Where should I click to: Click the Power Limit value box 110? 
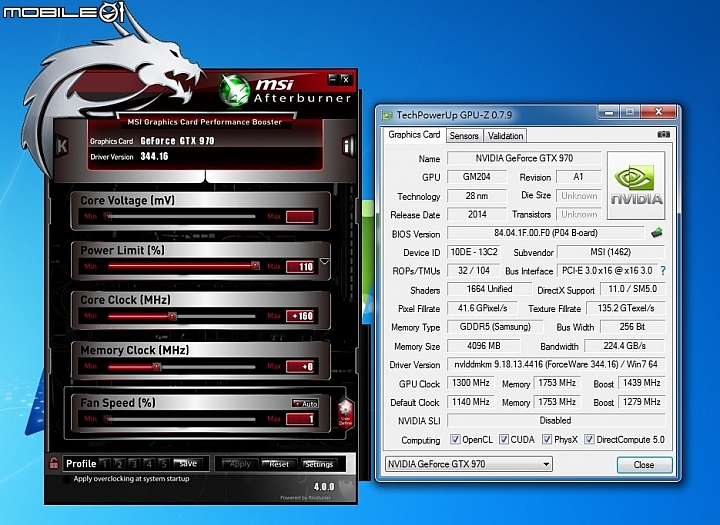coord(300,266)
